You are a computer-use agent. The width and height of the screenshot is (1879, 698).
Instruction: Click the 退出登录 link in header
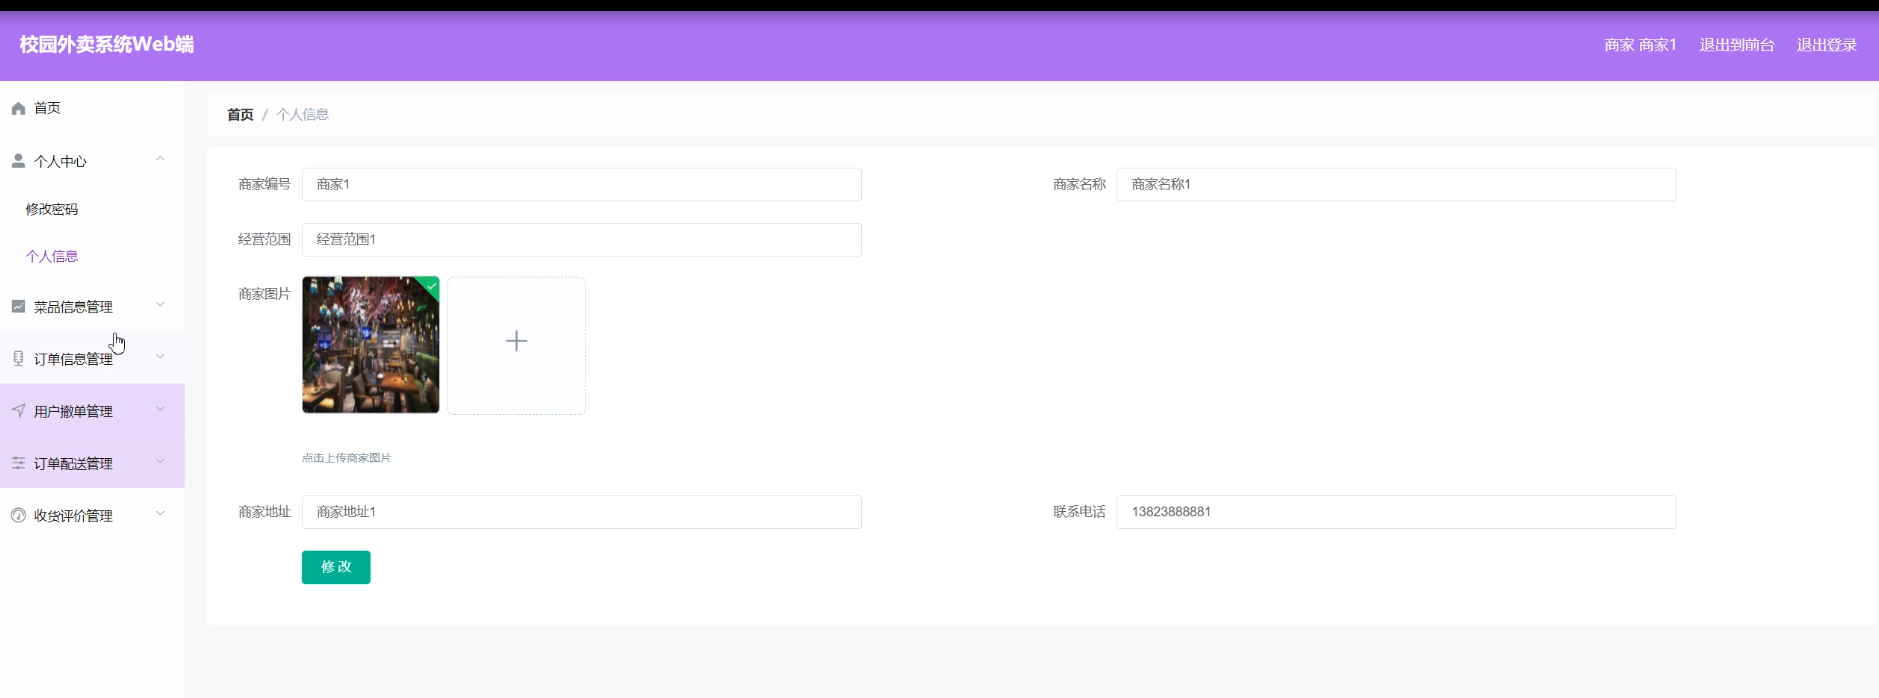pyautogui.click(x=1826, y=45)
